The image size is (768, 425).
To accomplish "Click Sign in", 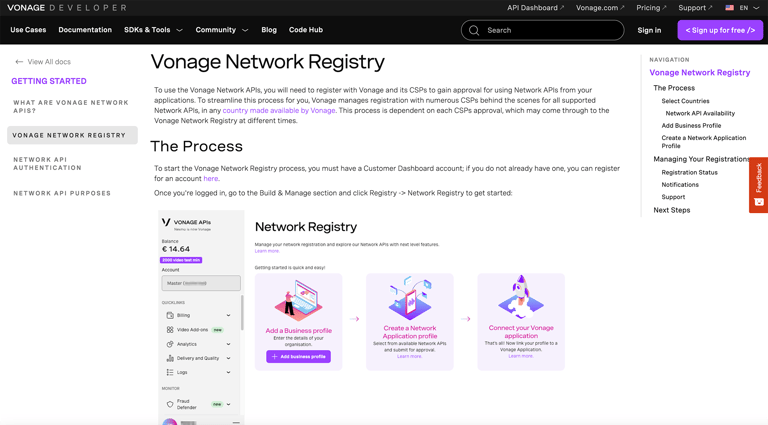I will pos(649,30).
